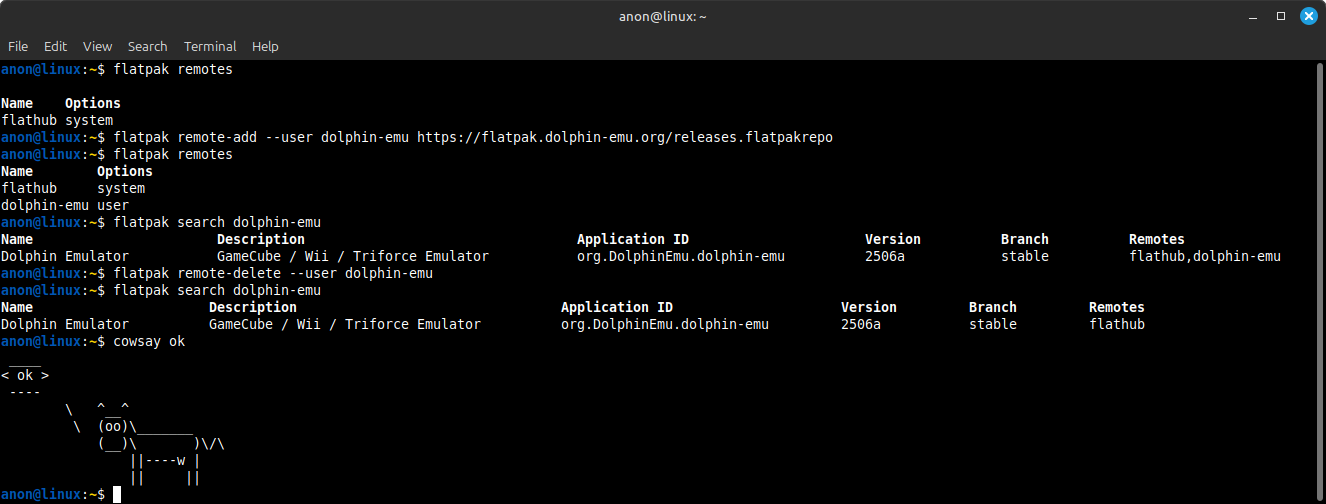This screenshot has width=1326, height=504.
Task: Maximize the terminal window
Action: click(x=1281, y=16)
